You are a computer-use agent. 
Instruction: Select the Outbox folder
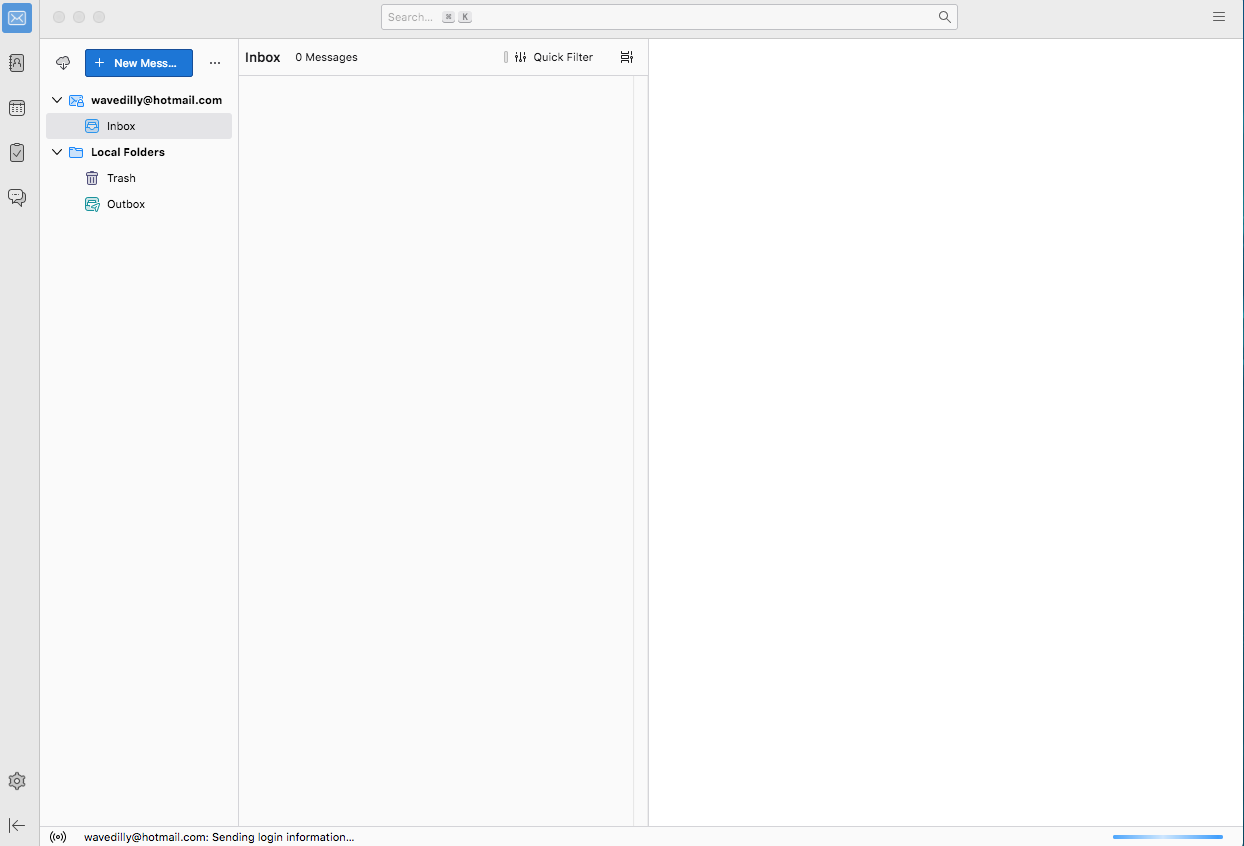pyautogui.click(x=139, y=204)
